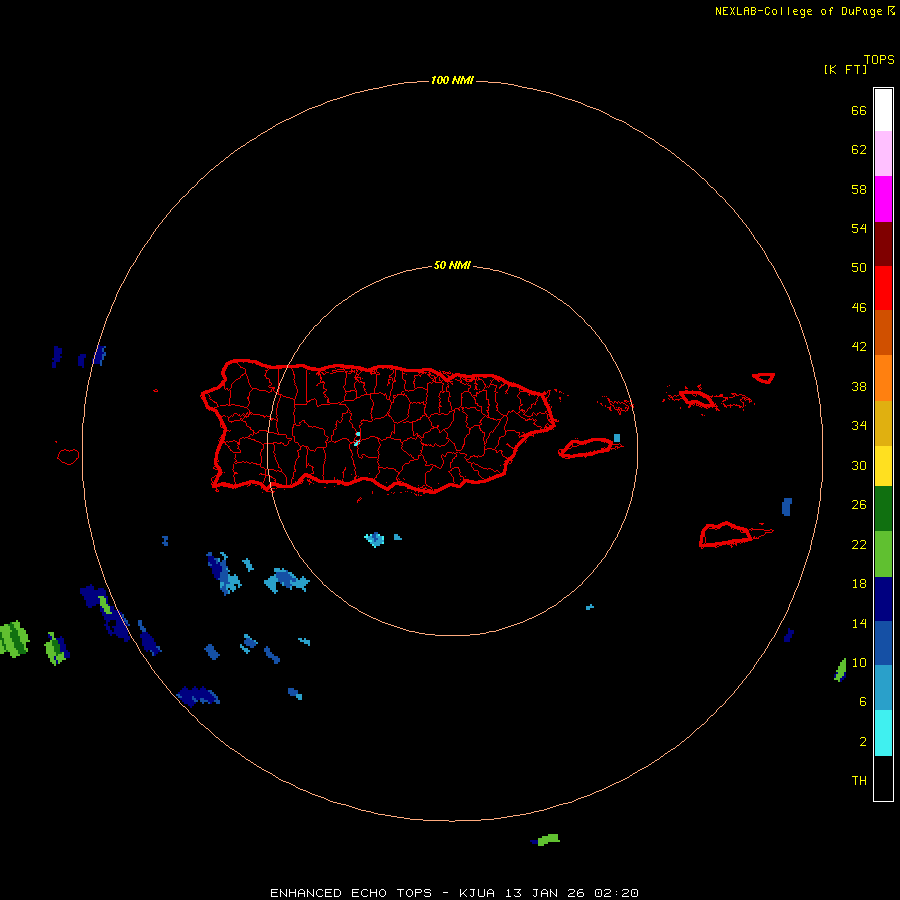Screen dimensions: 900x900
Task: Click the legend value 58
Action: click(859, 189)
